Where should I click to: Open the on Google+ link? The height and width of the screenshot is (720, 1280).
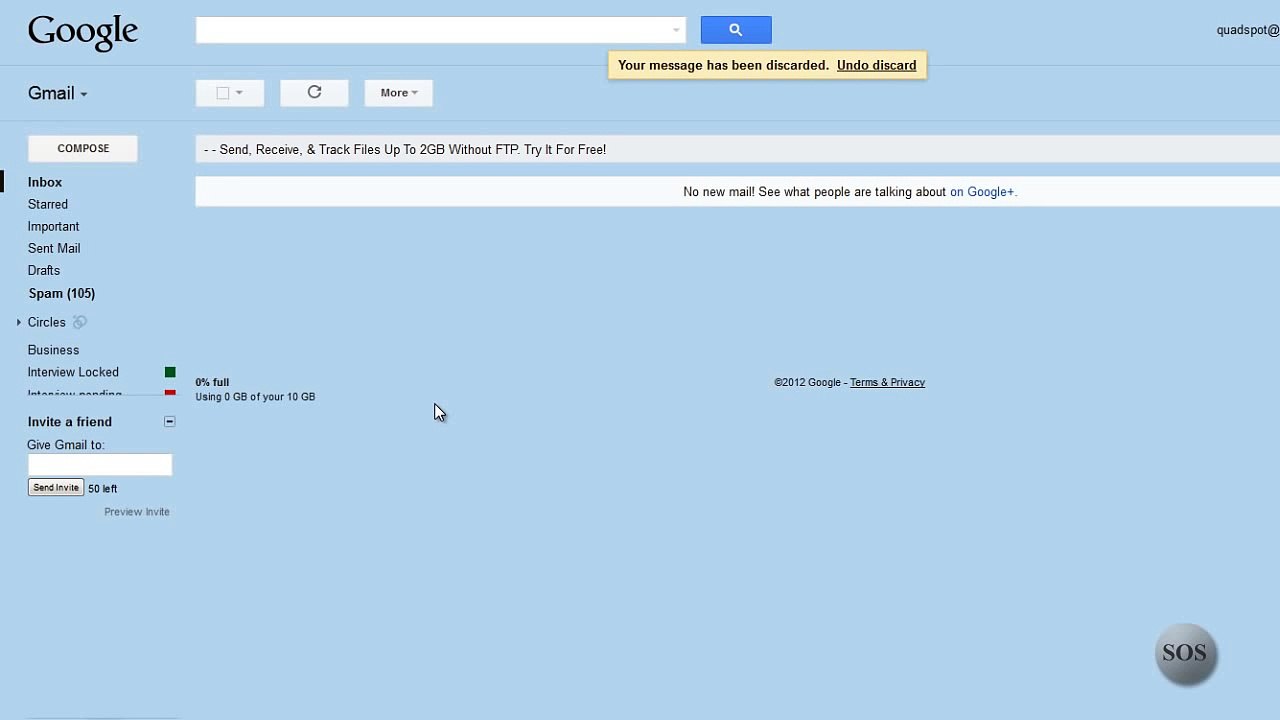point(982,192)
